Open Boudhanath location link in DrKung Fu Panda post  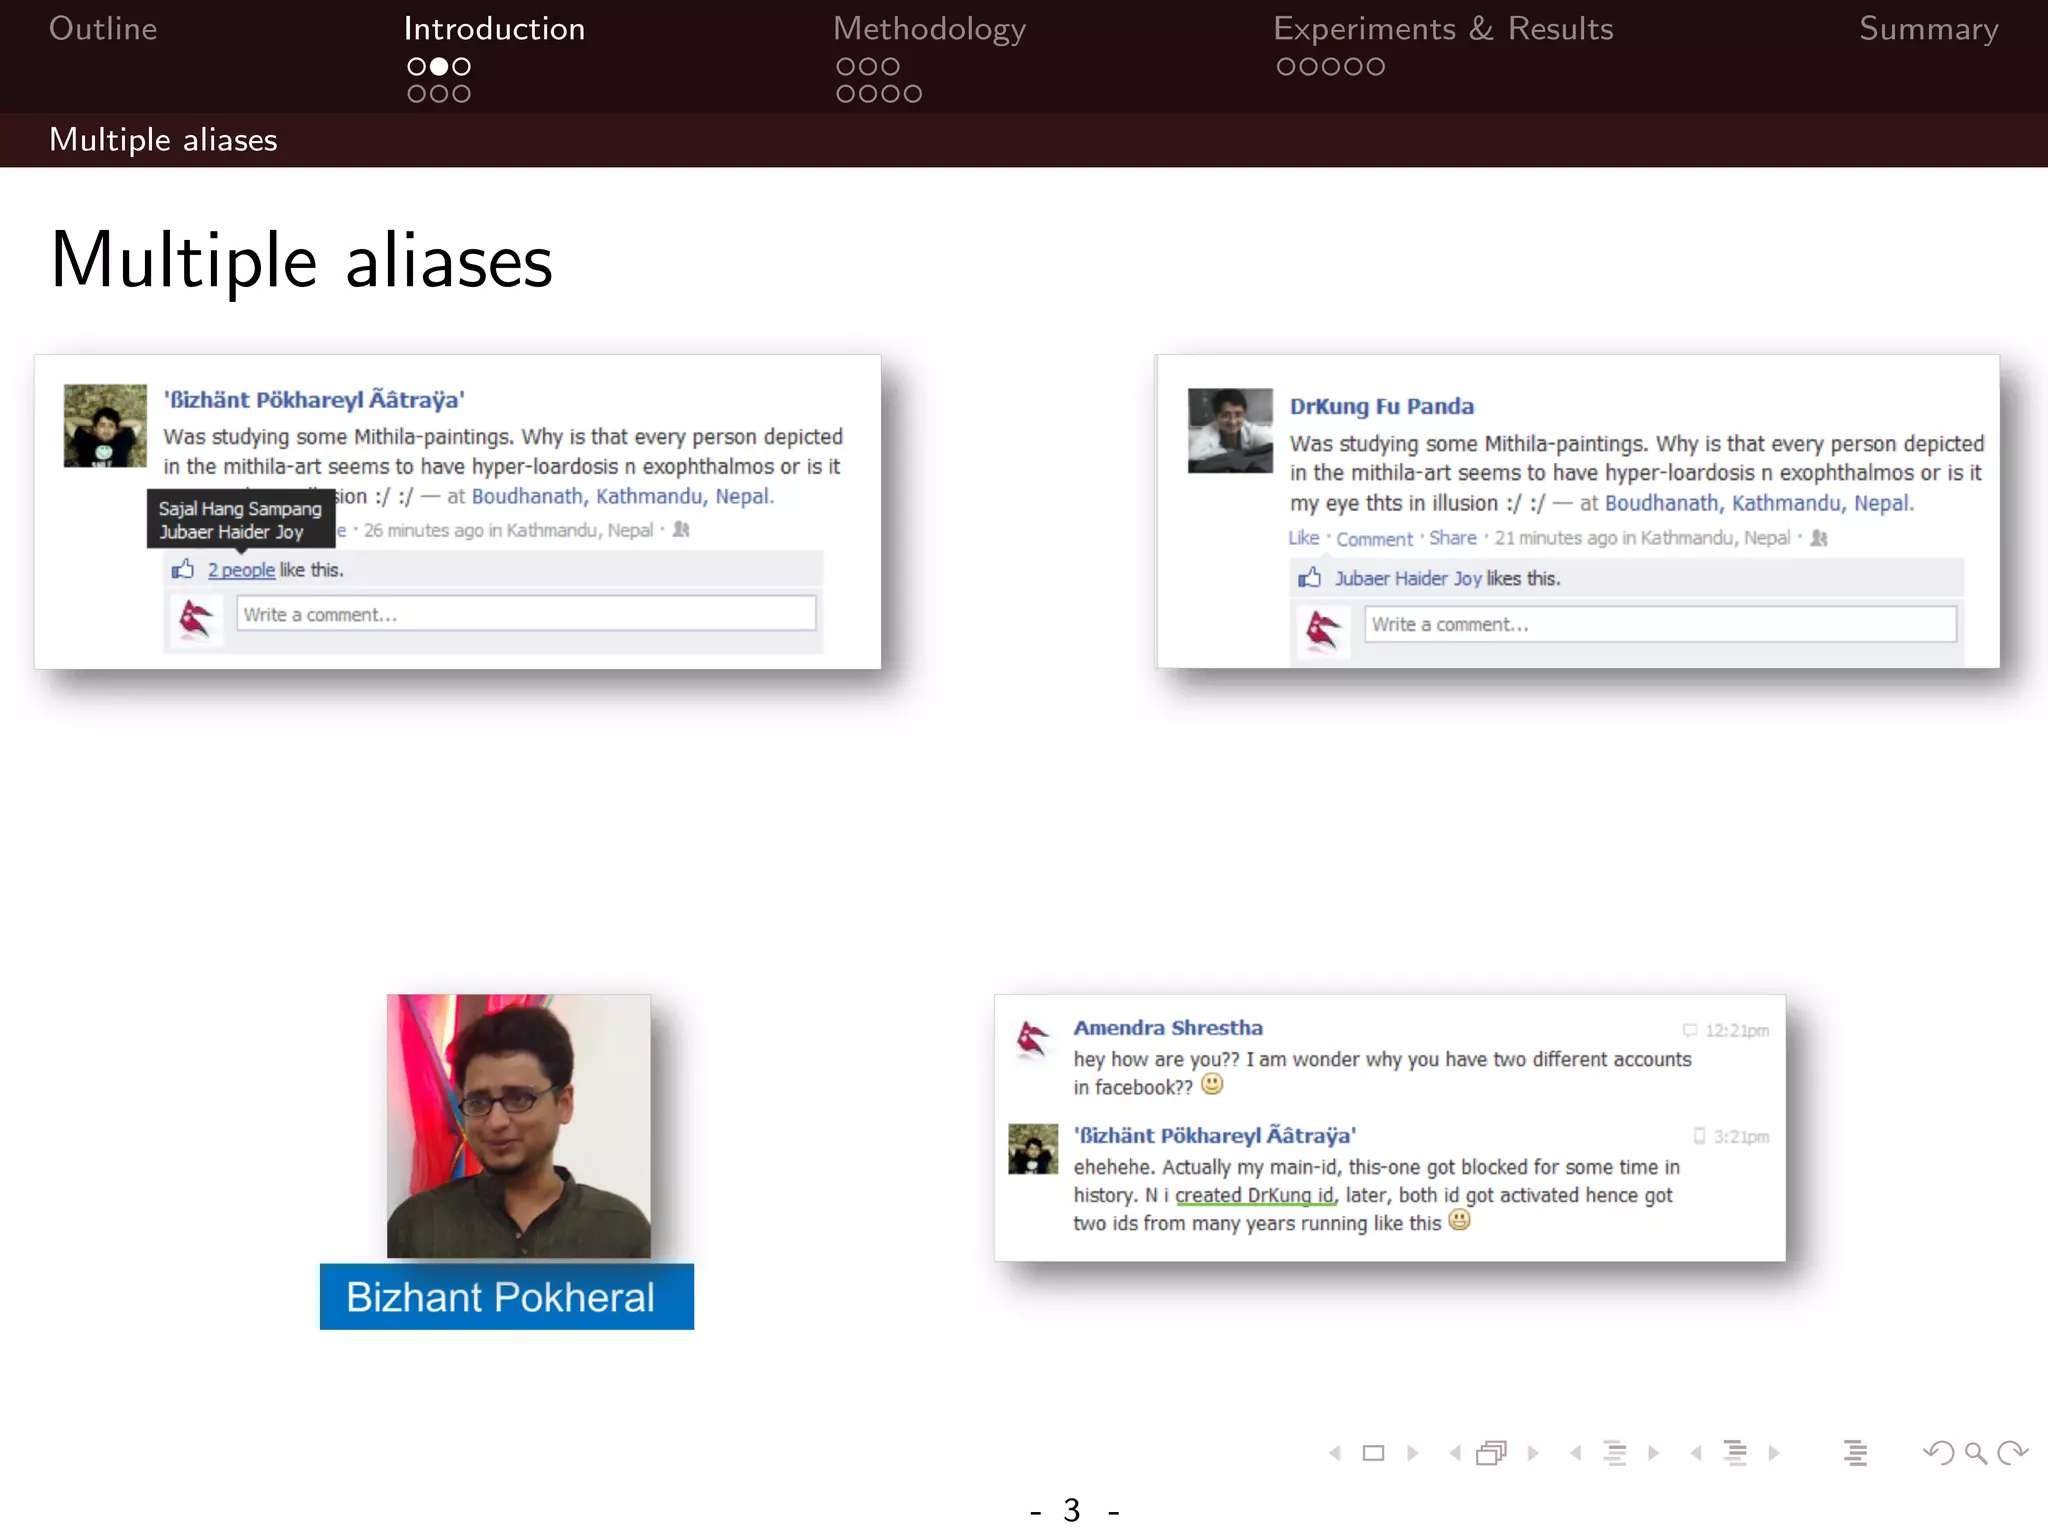(x=1758, y=503)
